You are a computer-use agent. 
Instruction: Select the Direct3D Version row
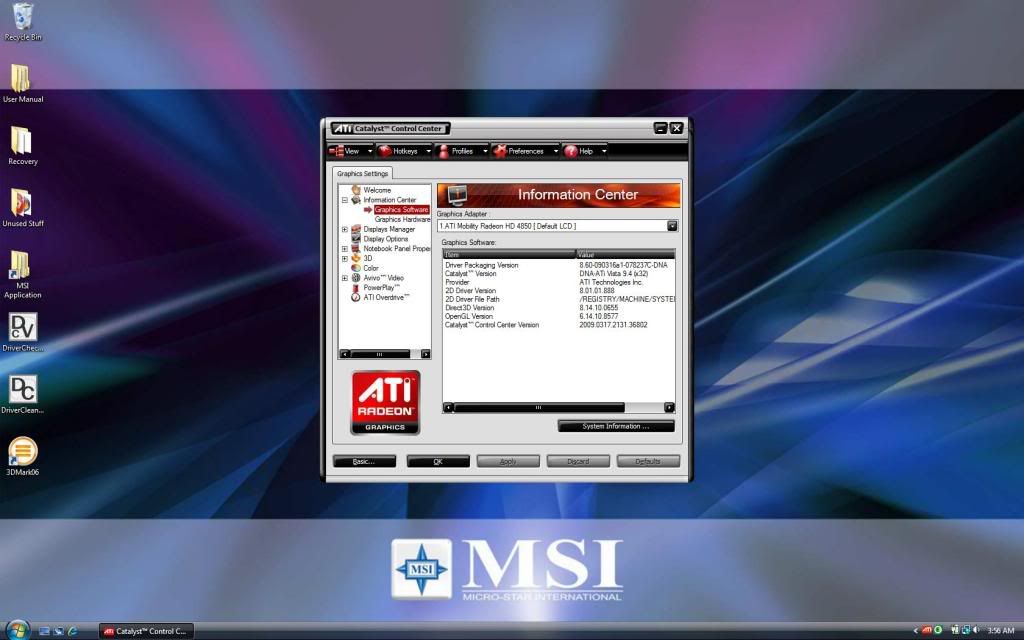[x=559, y=308]
